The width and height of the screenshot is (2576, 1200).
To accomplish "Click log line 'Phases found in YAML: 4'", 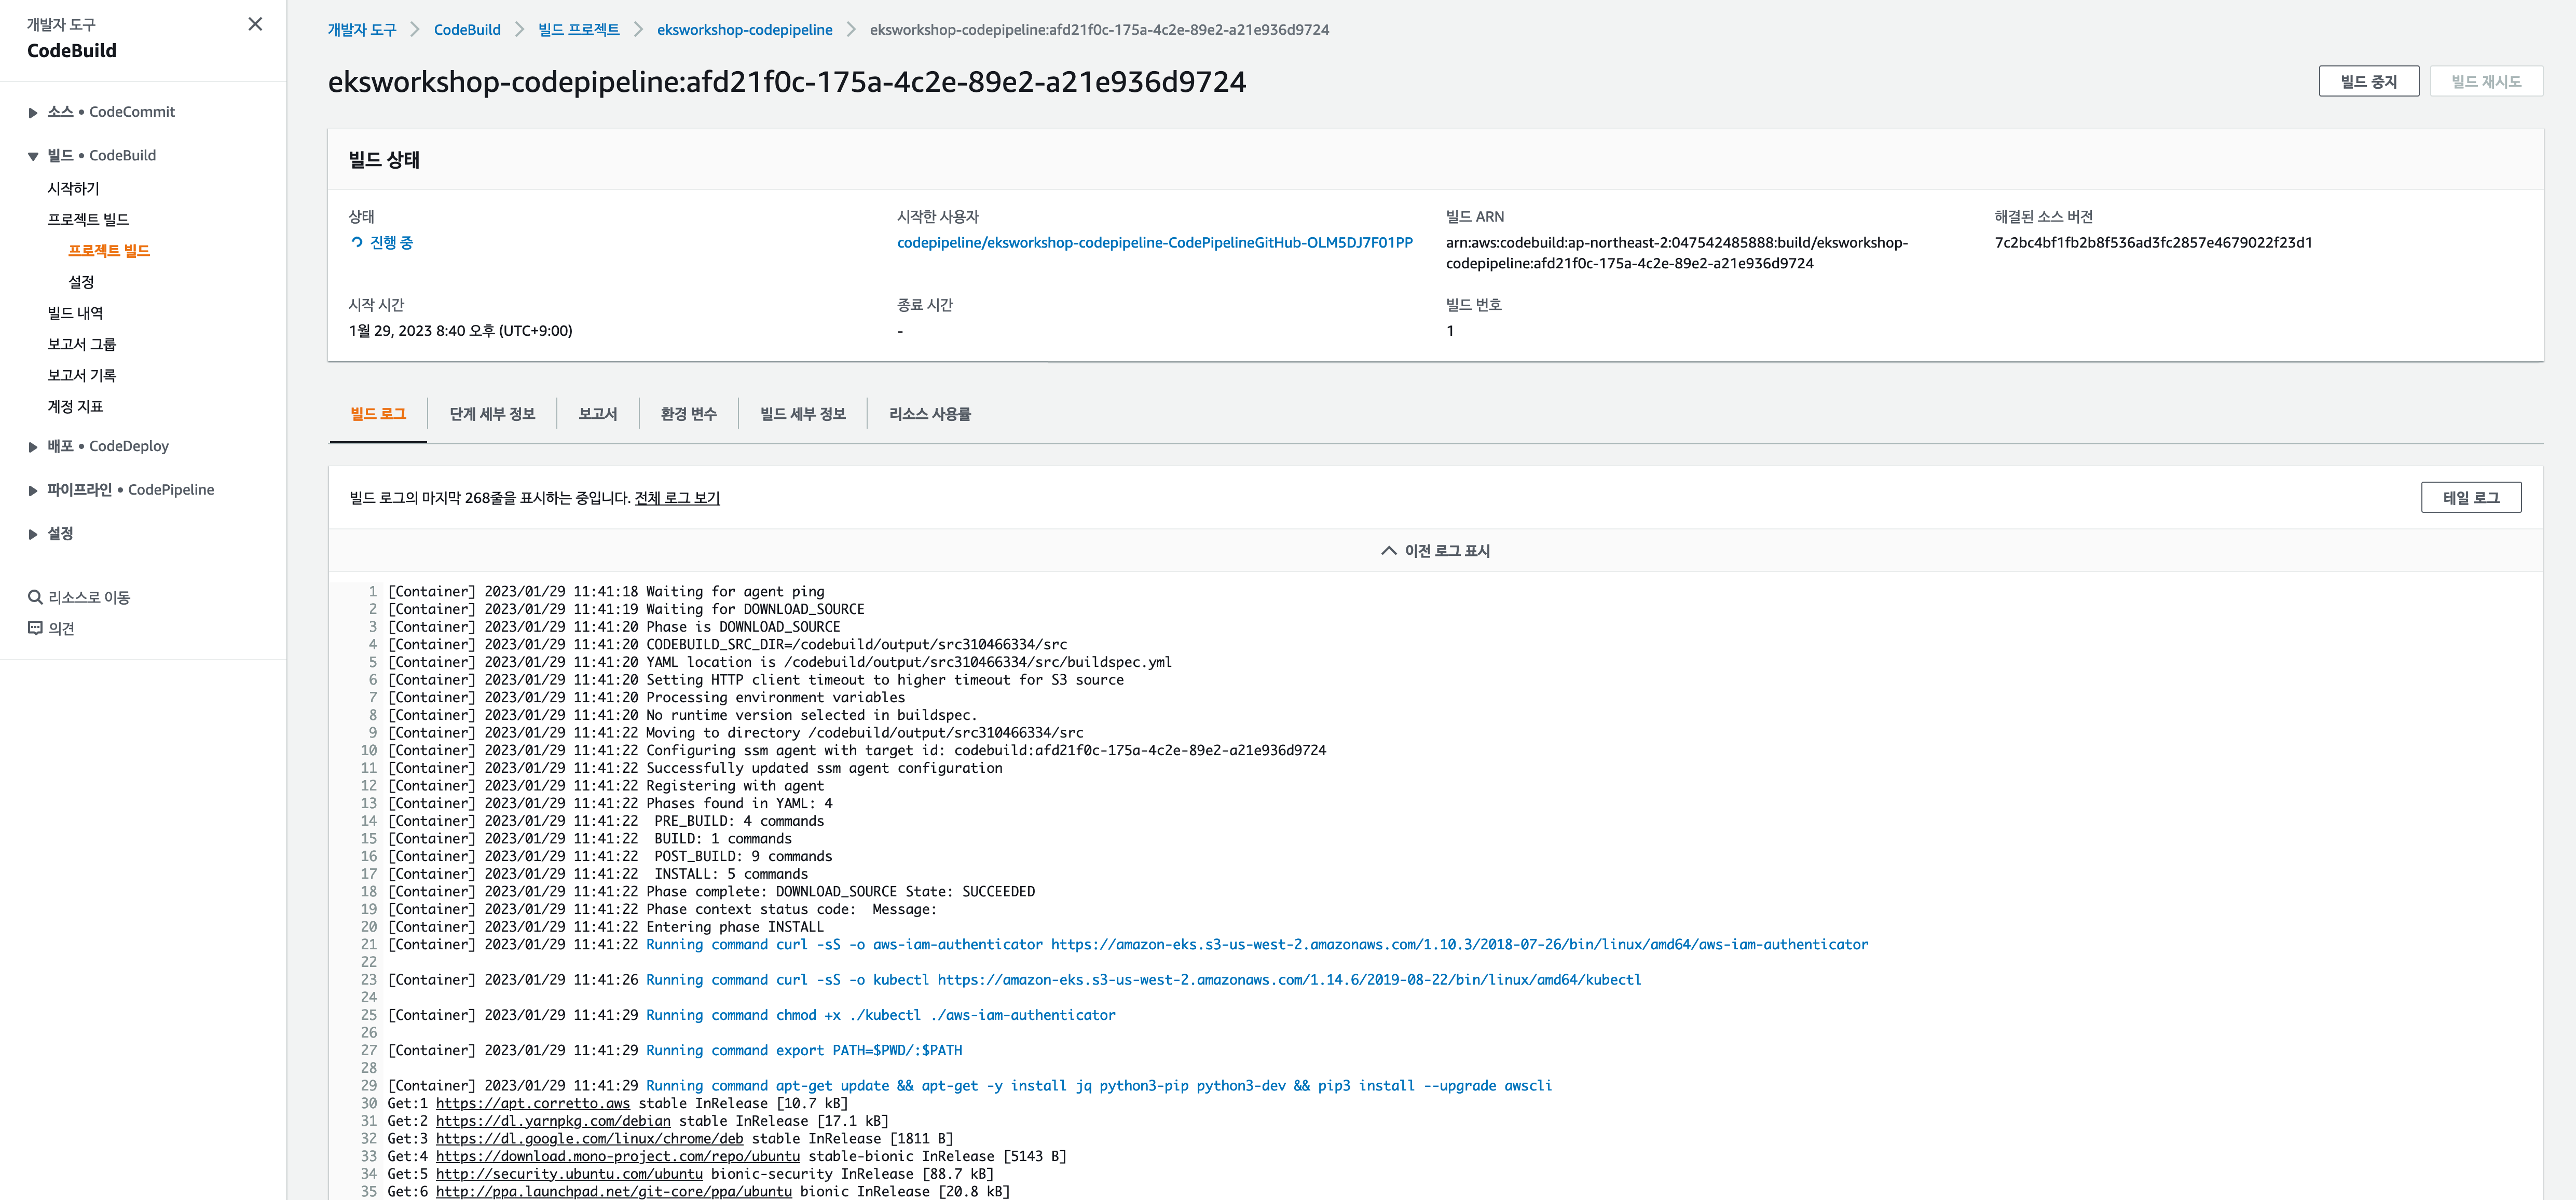I will click(x=610, y=804).
